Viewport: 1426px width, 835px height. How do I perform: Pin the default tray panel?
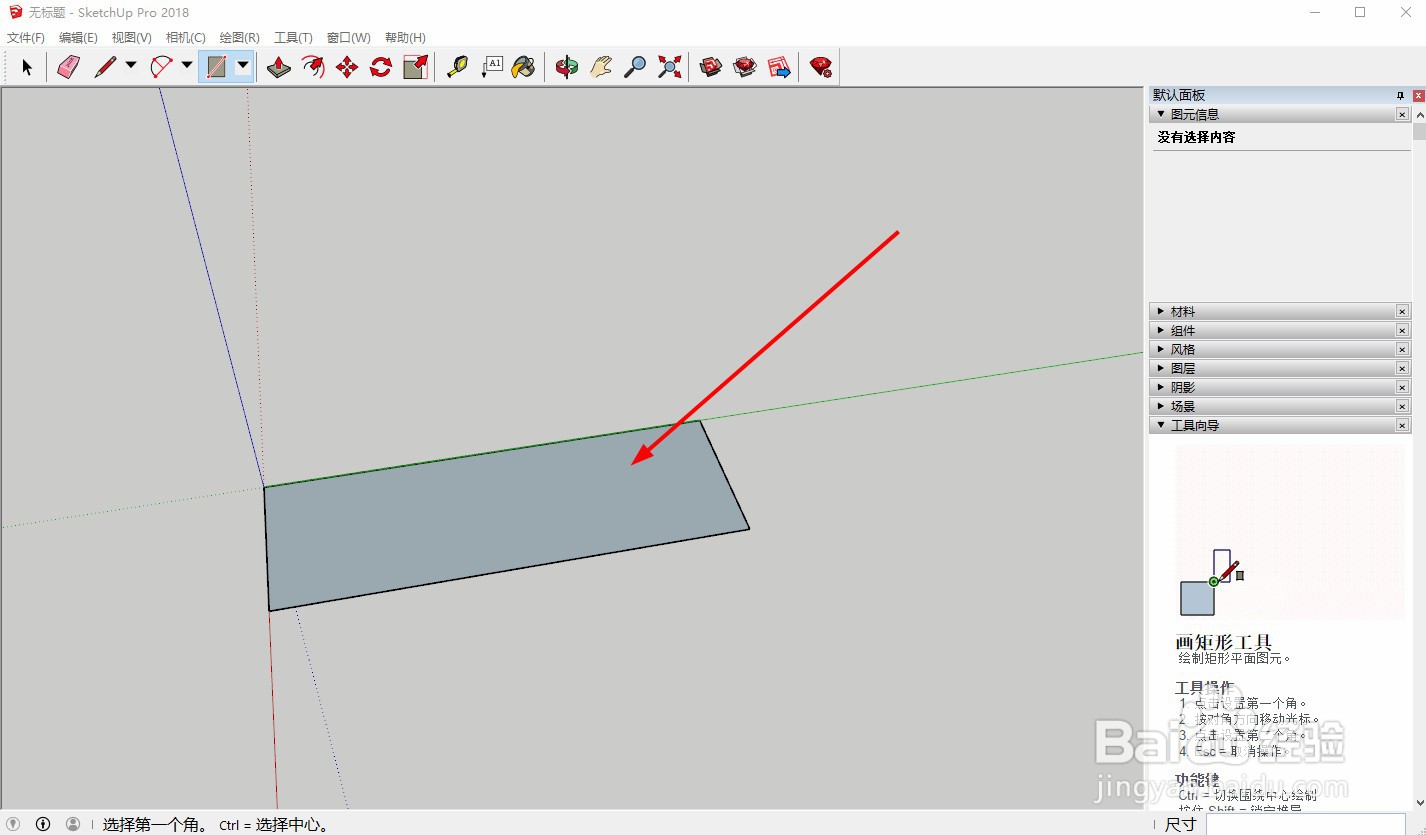(x=1400, y=95)
